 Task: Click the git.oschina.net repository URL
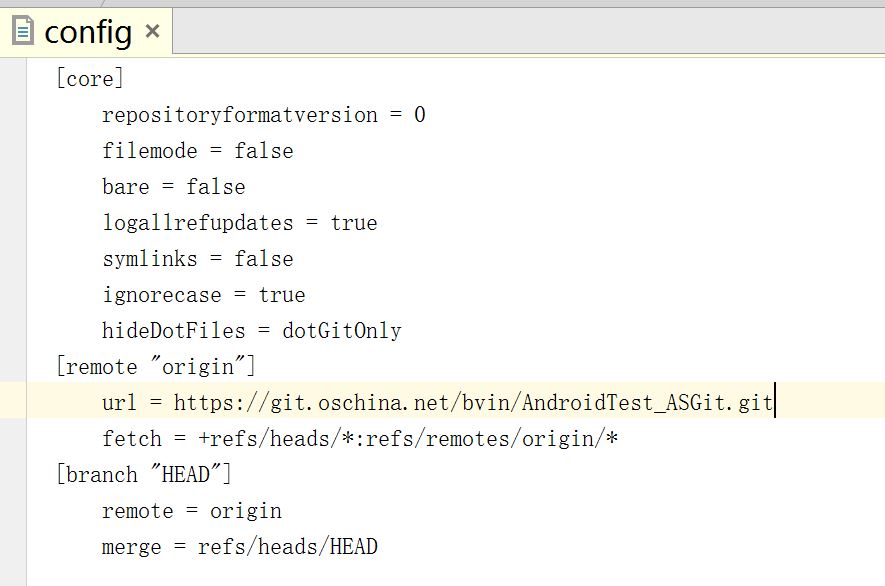click(x=473, y=403)
